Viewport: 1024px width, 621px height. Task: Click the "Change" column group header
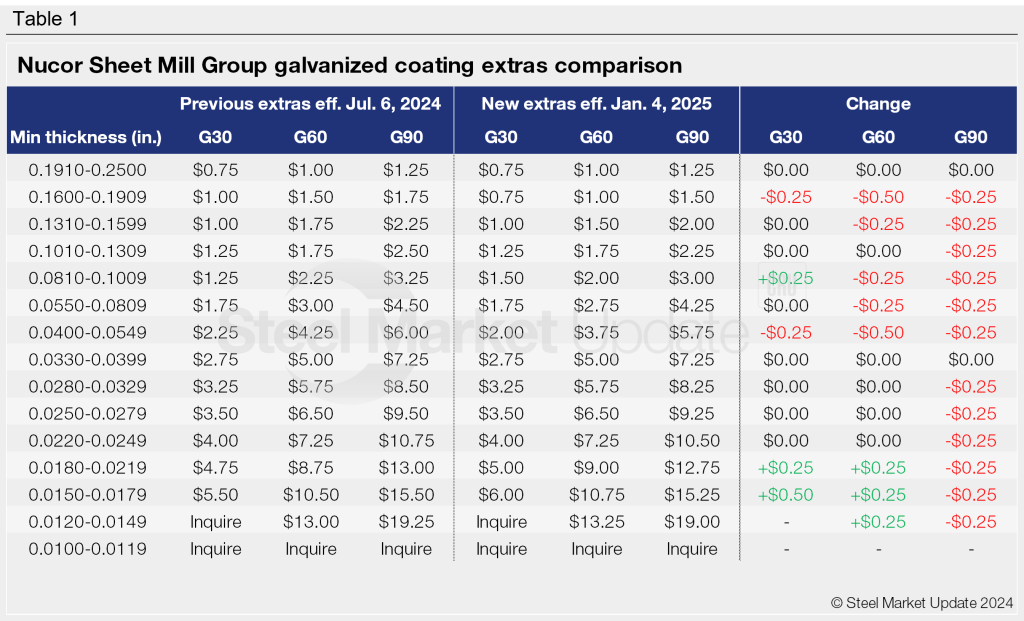pos(878,104)
